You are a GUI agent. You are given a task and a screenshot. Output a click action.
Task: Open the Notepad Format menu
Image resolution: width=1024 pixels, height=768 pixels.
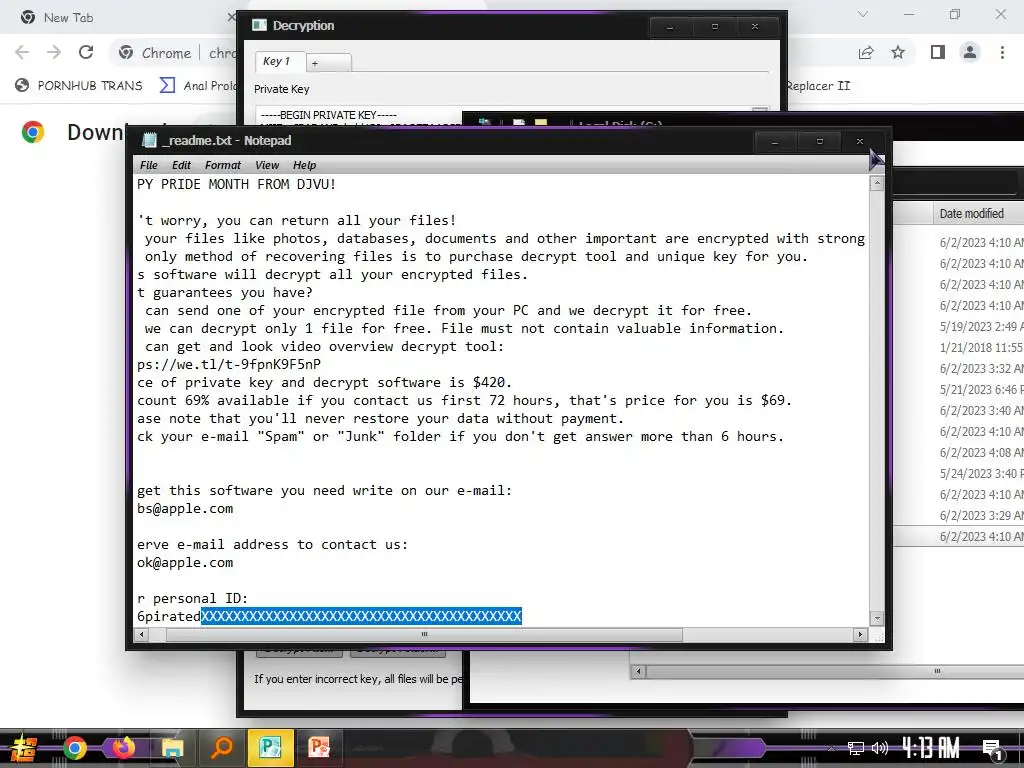[x=223, y=165]
